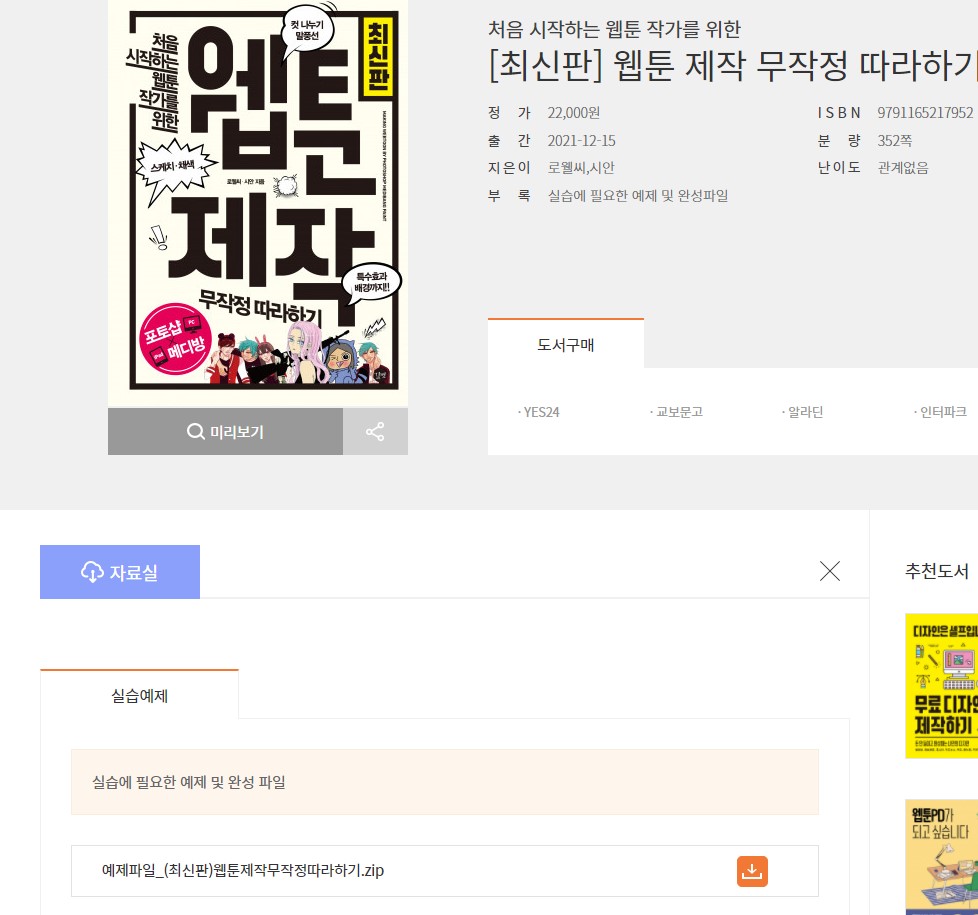Click the publication date 2021-12-15

581,141
